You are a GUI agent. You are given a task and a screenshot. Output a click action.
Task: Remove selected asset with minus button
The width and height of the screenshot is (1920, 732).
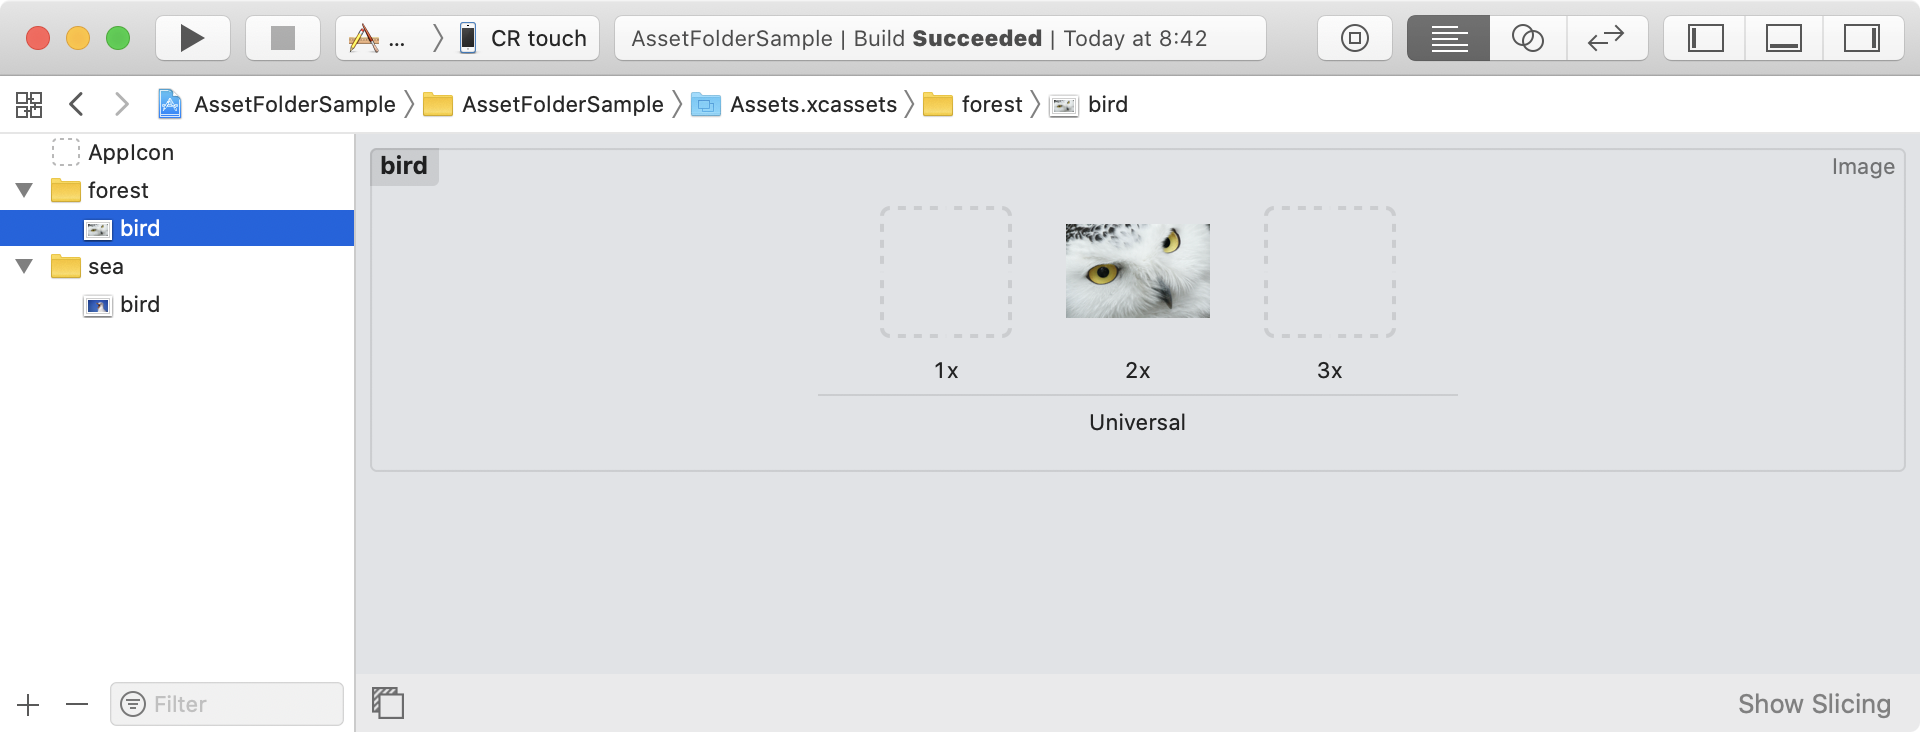pyautogui.click(x=77, y=705)
